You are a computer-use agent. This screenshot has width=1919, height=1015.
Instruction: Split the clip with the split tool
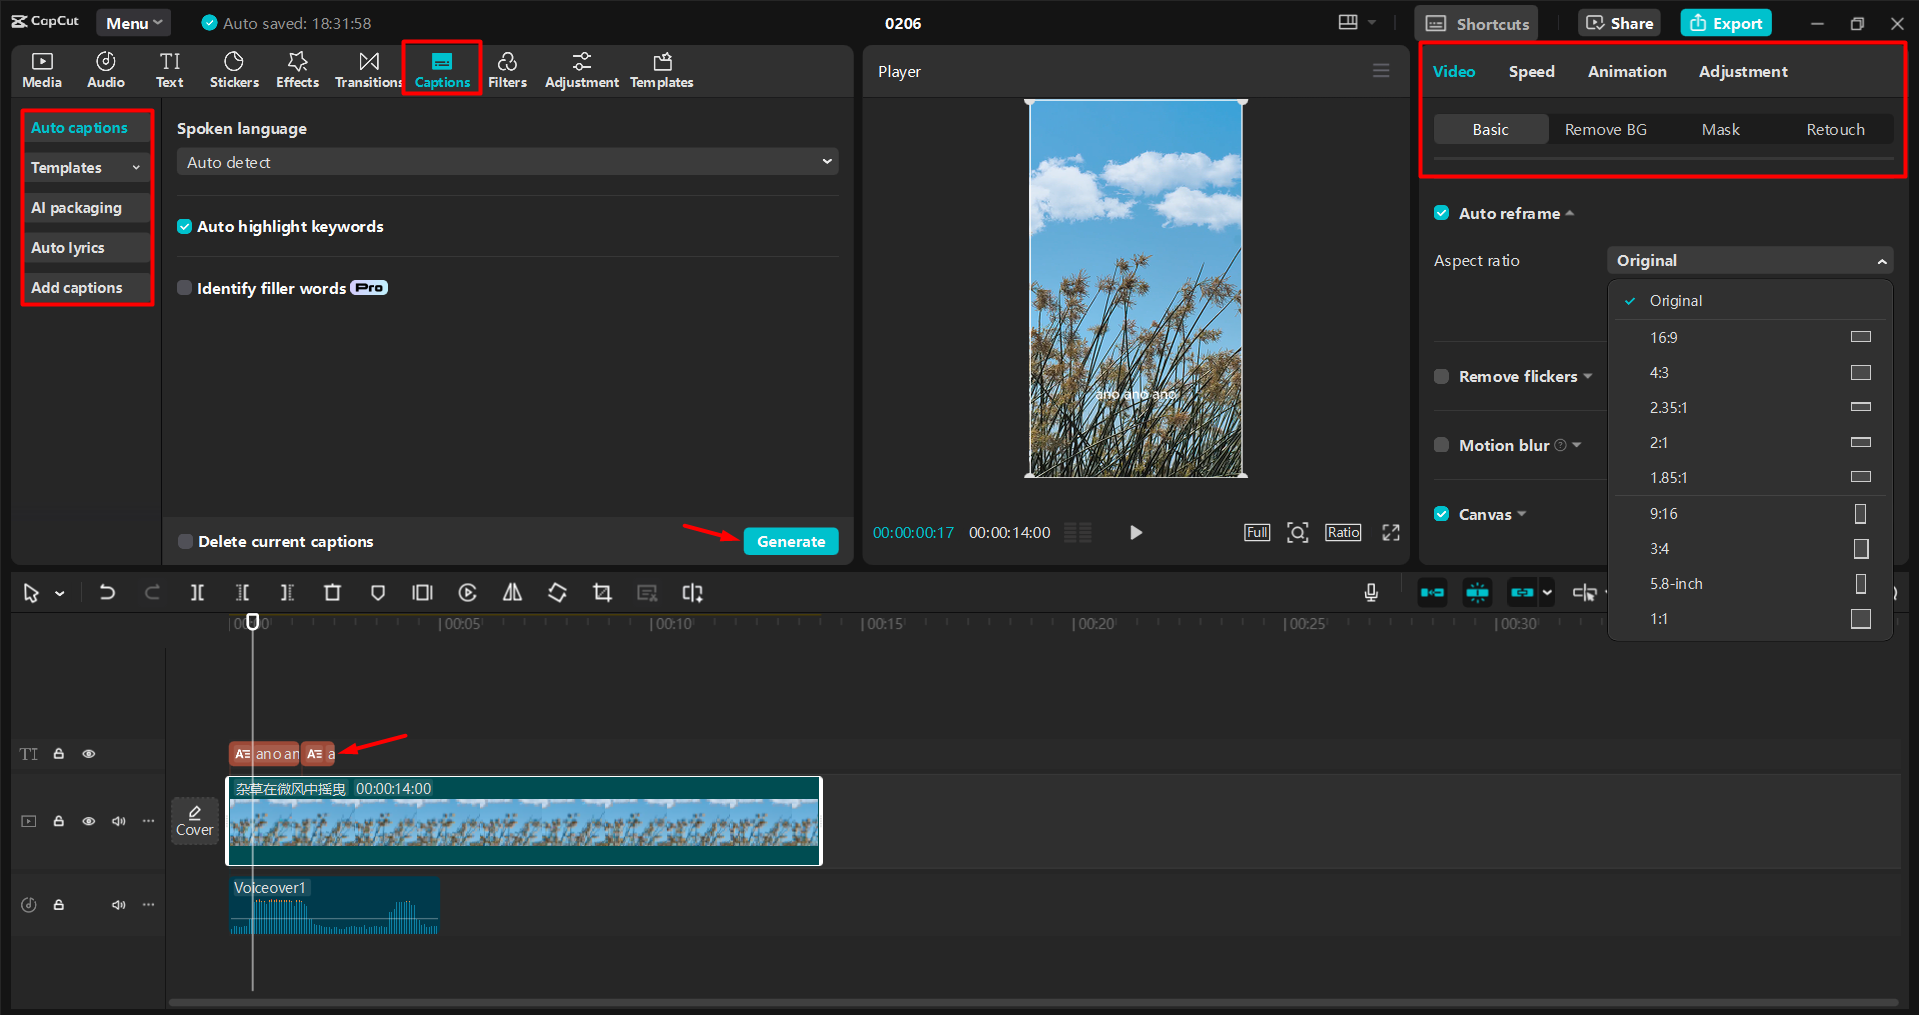pos(197,592)
